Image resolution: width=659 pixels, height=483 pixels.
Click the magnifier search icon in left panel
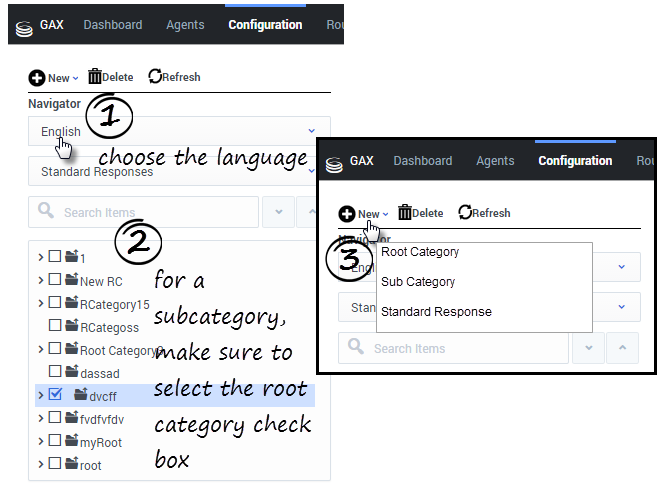(x=46, y=212)
